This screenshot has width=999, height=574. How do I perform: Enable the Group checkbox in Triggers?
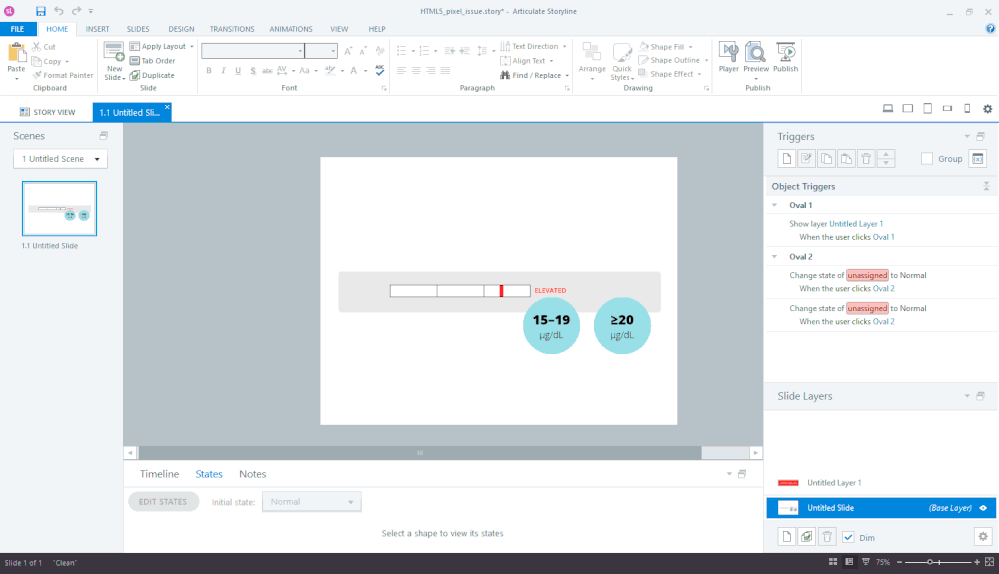(x=927, y=159)
